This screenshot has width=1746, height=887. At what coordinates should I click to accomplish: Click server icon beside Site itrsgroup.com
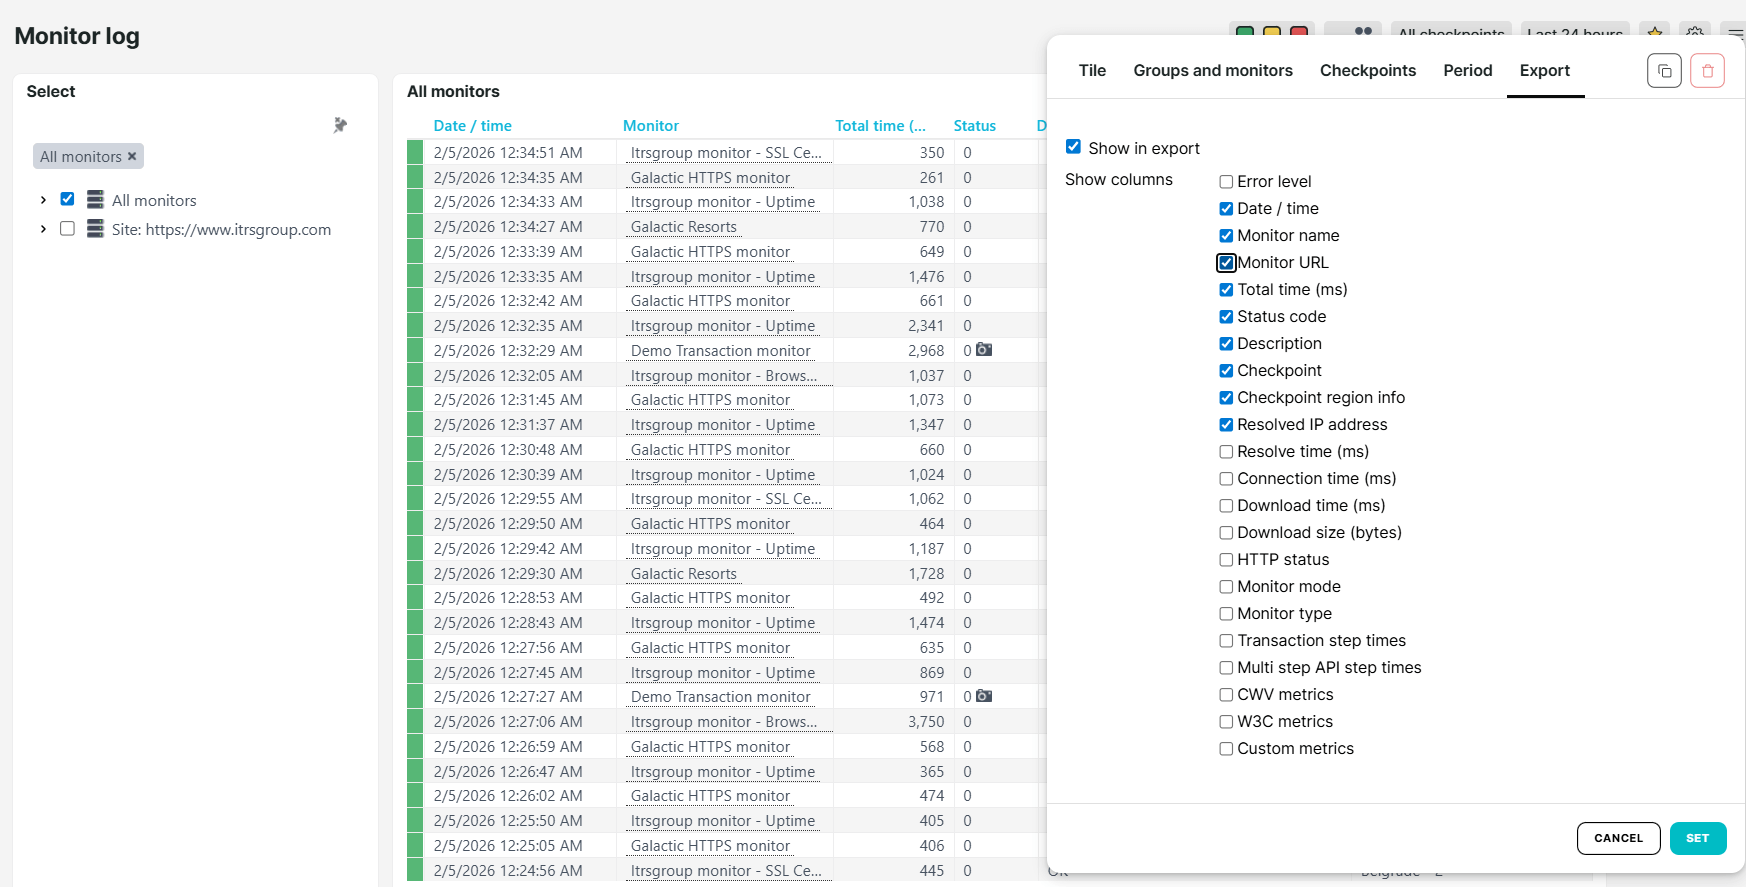95,229
